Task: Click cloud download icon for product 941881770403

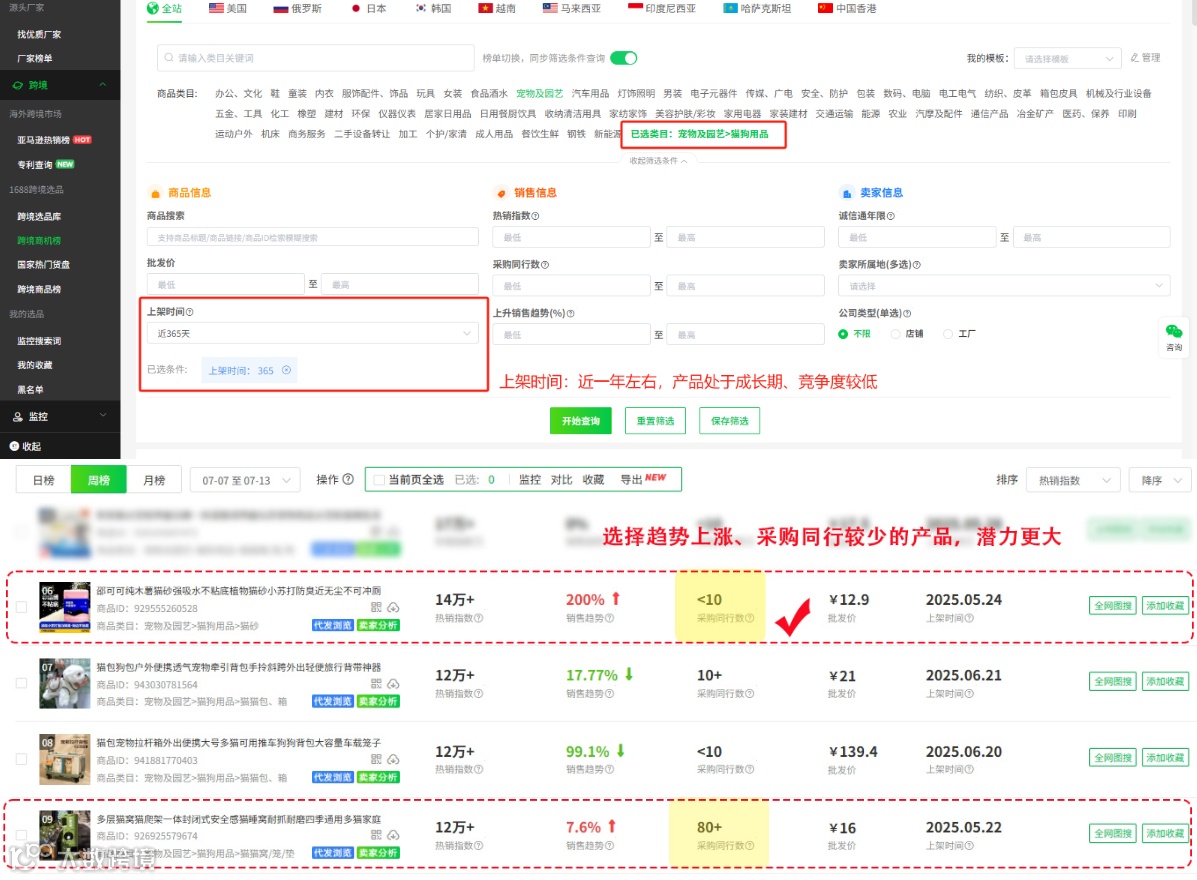Action: (x=393, y=759)
